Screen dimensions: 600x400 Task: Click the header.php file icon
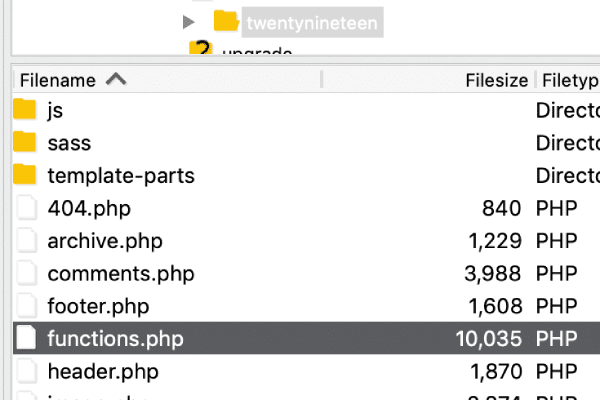(26, 371)
